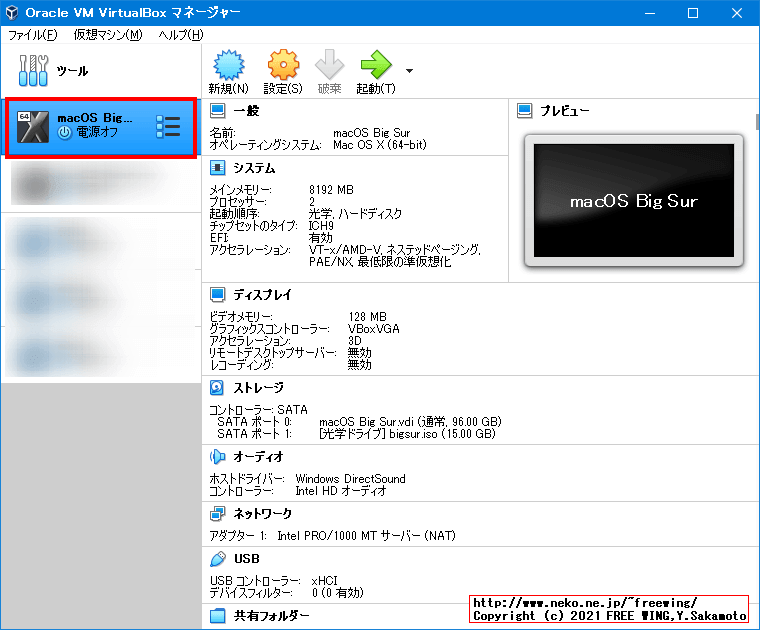Open the USB section heading link
760x630 pixels.
[x=247, y=559]
